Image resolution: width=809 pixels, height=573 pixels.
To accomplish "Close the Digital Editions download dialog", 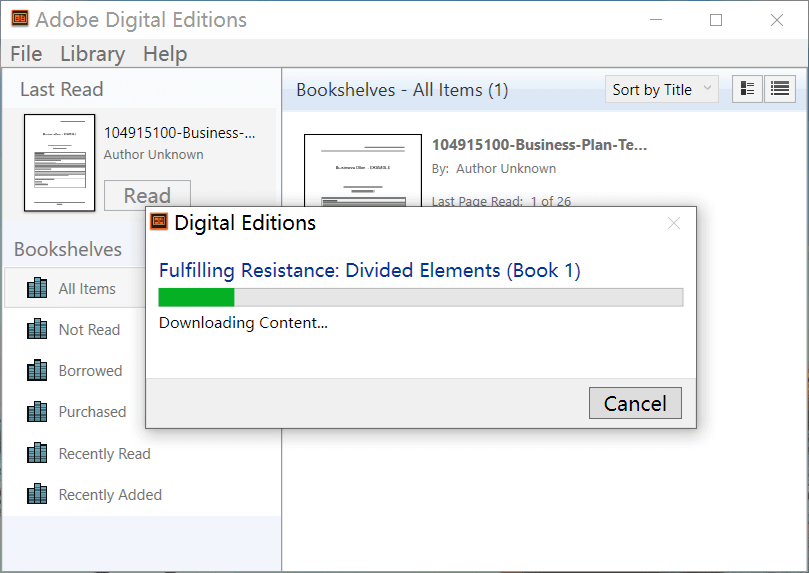I will pos(674,223).
